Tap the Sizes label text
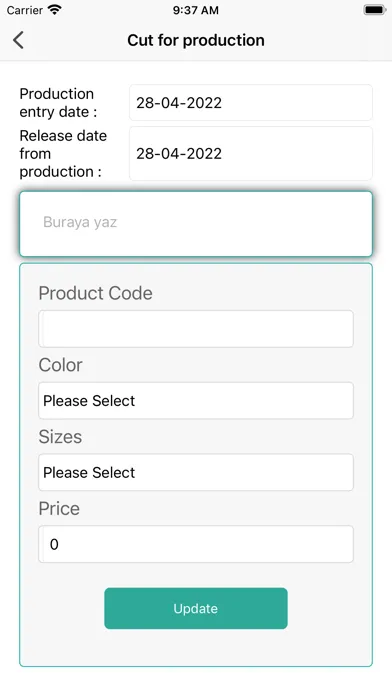 [x=60, y=437]
